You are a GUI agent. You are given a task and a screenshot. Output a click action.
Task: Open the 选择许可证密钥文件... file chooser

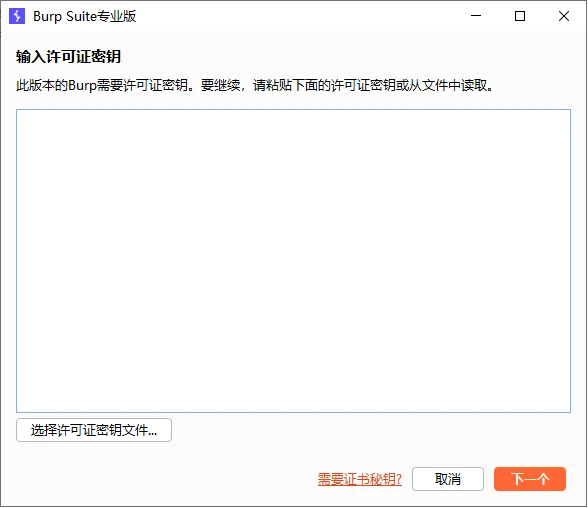[x=94, y=430]
